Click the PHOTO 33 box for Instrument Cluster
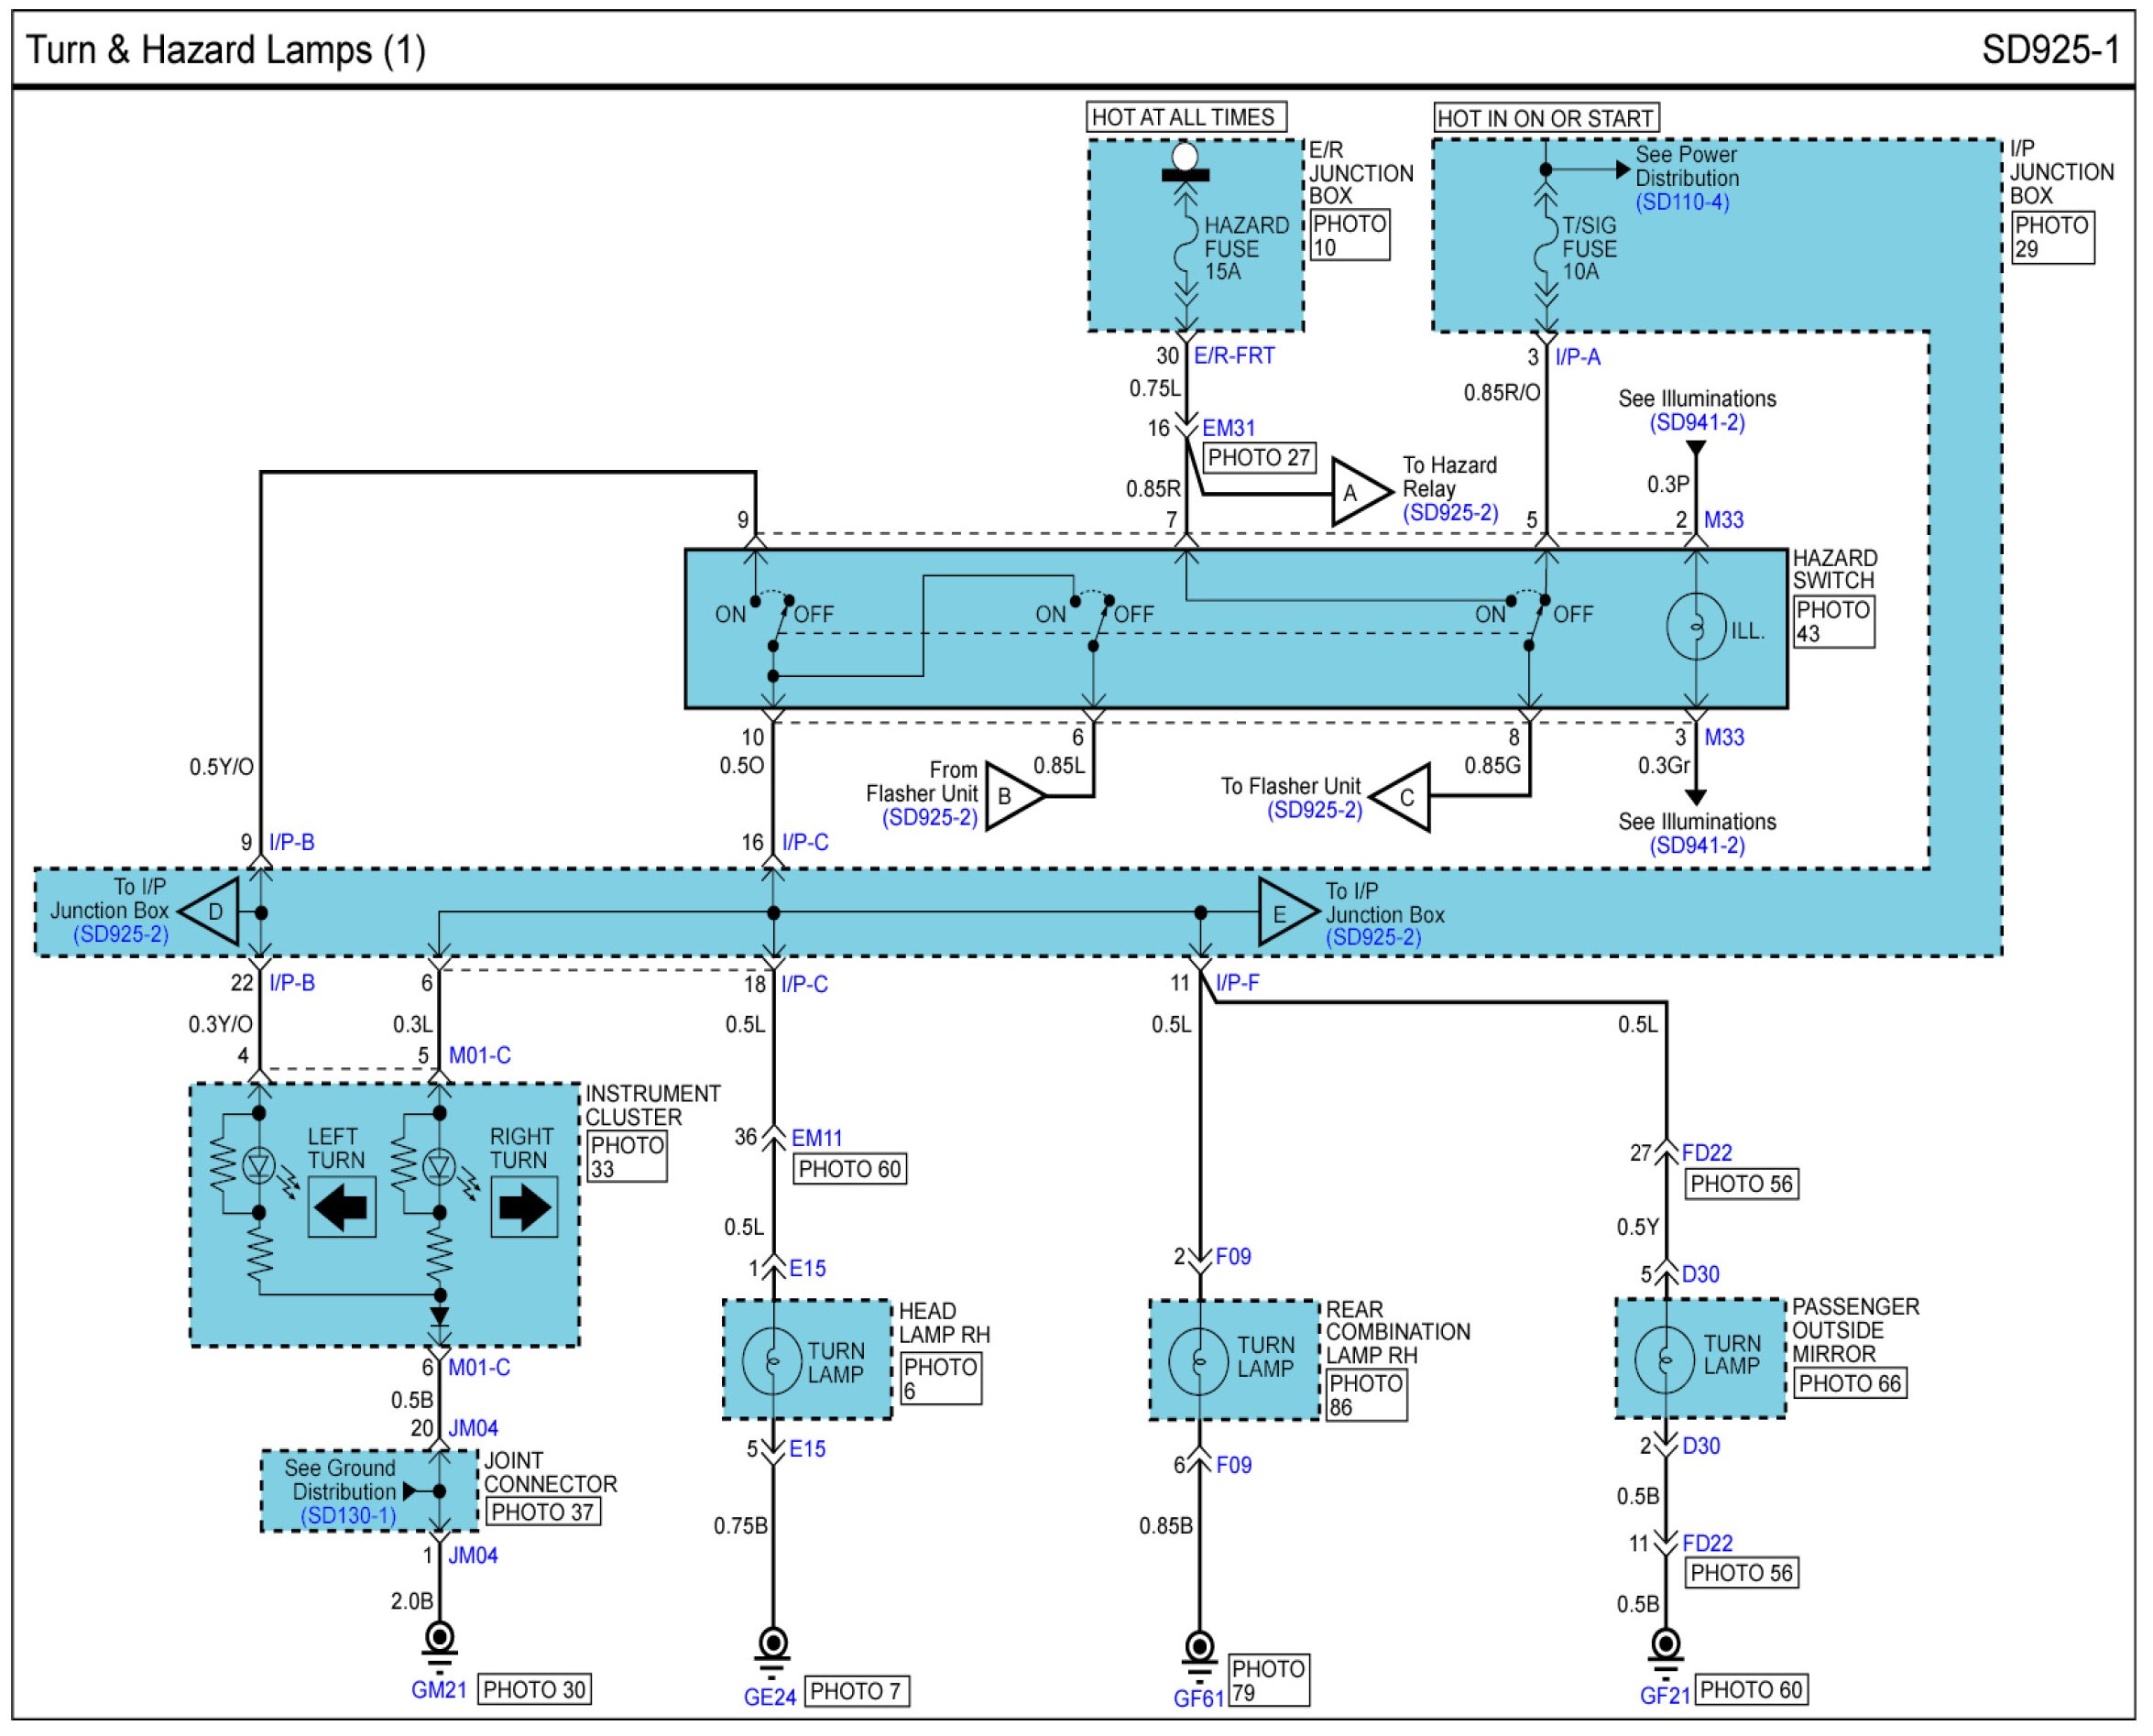The width and height of the screenshot is (2153, 1736). pos(627,1157)
